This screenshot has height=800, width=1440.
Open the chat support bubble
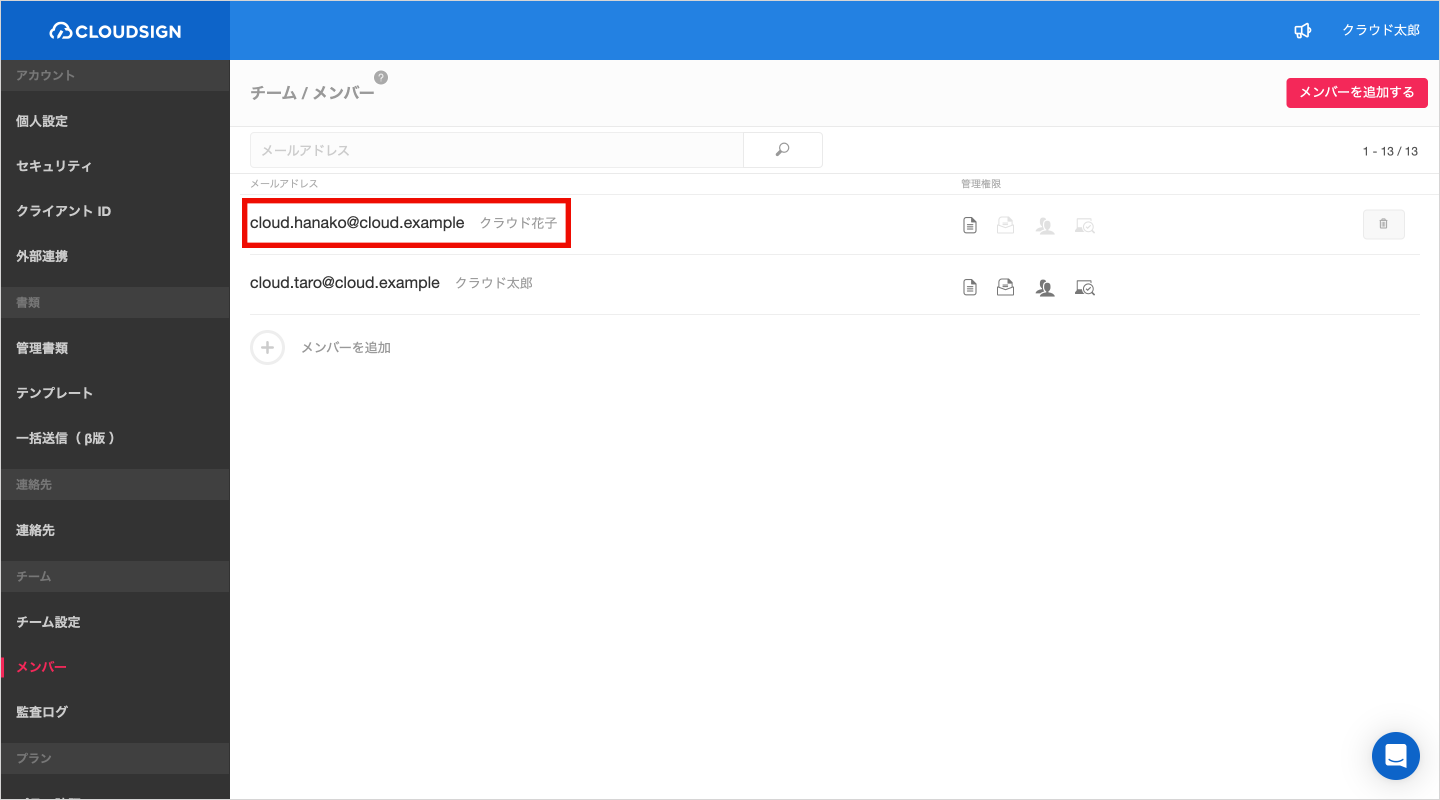1396,756
